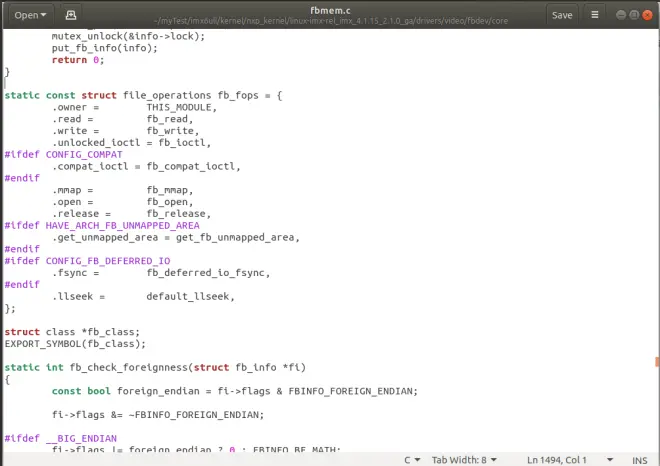This screenshot has height=466, width=660.
Task: Click on fb_open entry
Action: point(167,202)
